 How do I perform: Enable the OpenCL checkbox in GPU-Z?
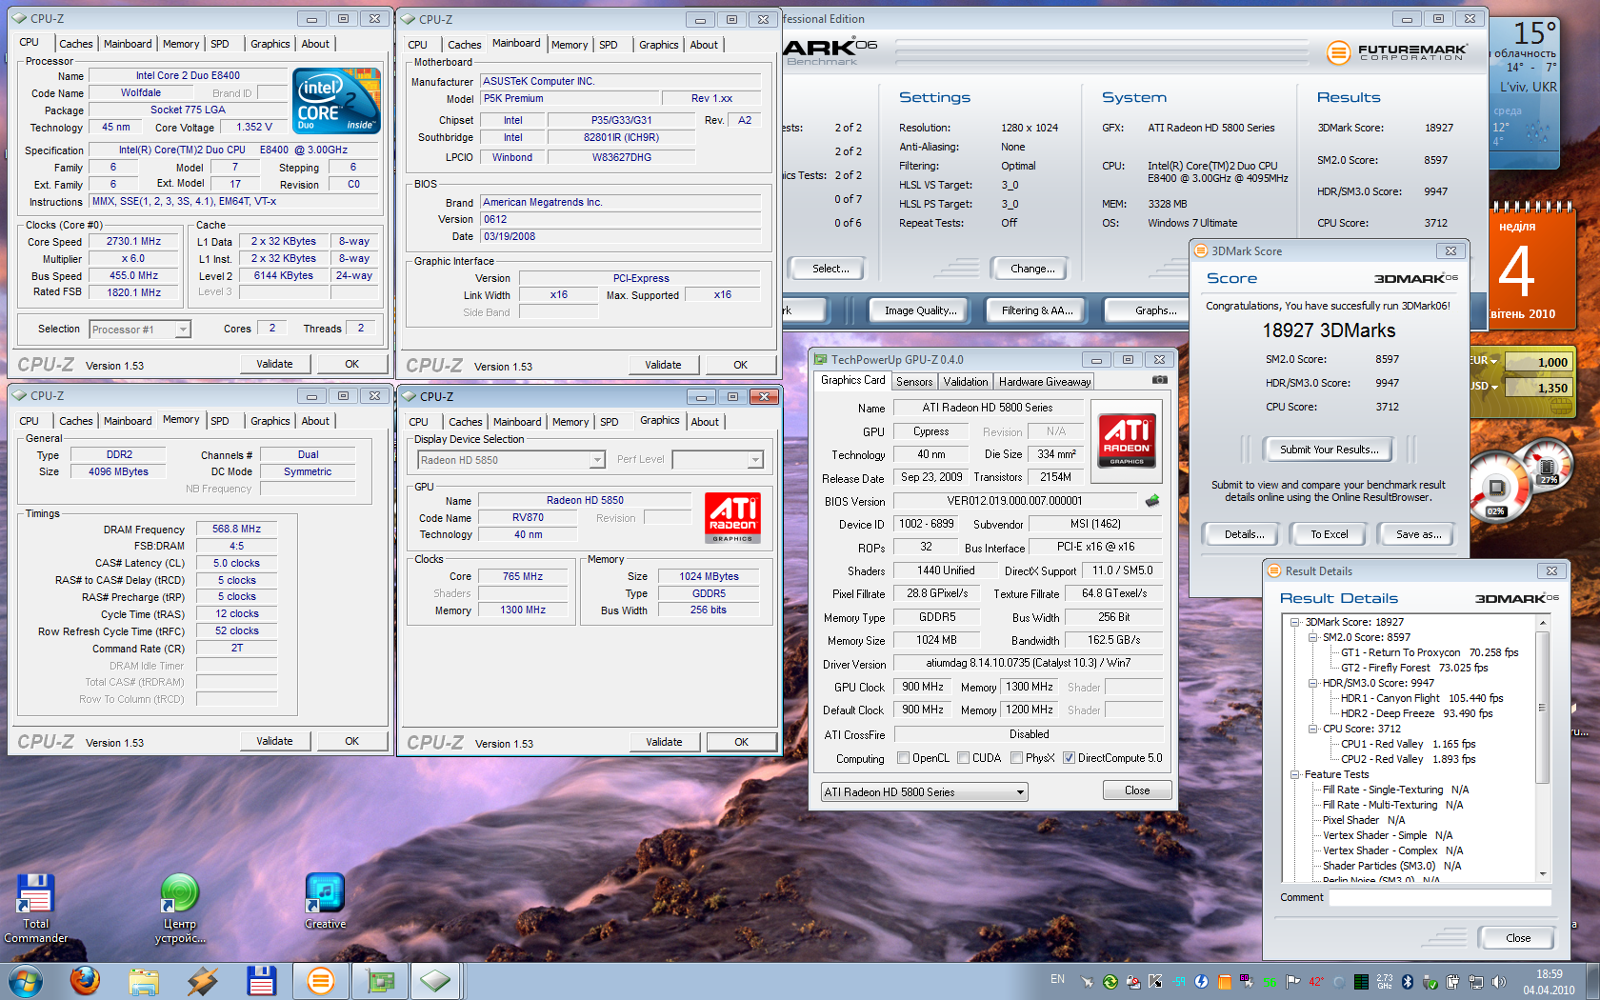pyautogui.click(x=904, y=758)
